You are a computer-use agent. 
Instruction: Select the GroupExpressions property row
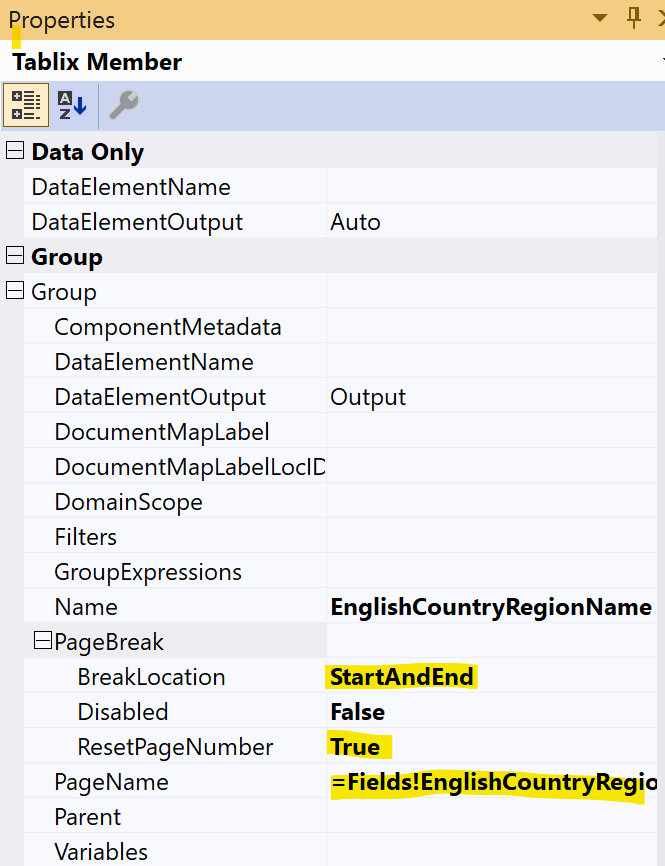[340, 572]
